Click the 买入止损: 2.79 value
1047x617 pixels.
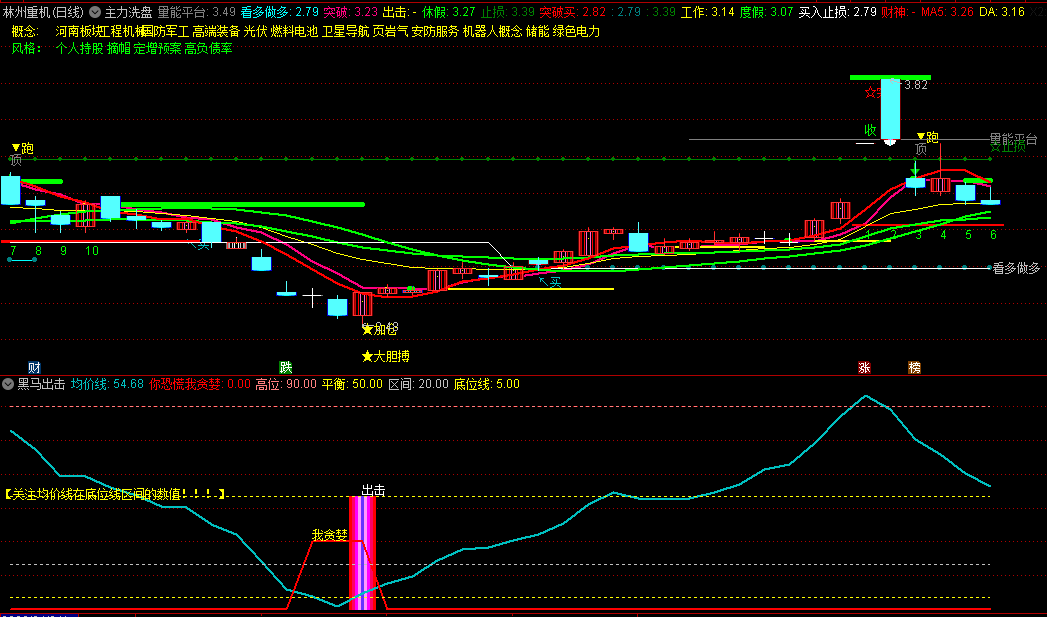[x=837, y=12]
